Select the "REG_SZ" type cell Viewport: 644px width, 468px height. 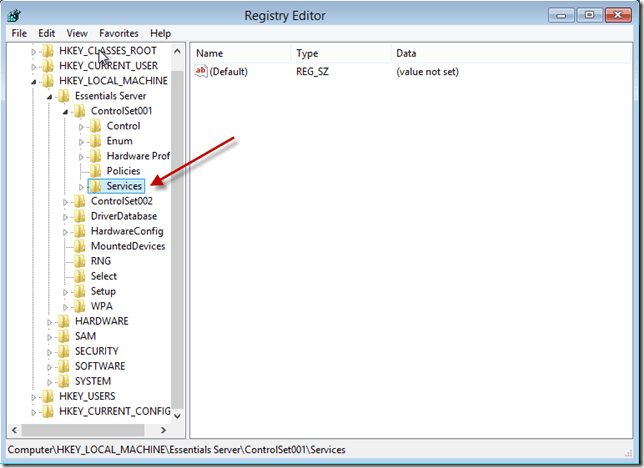click(x=312, y=72)
